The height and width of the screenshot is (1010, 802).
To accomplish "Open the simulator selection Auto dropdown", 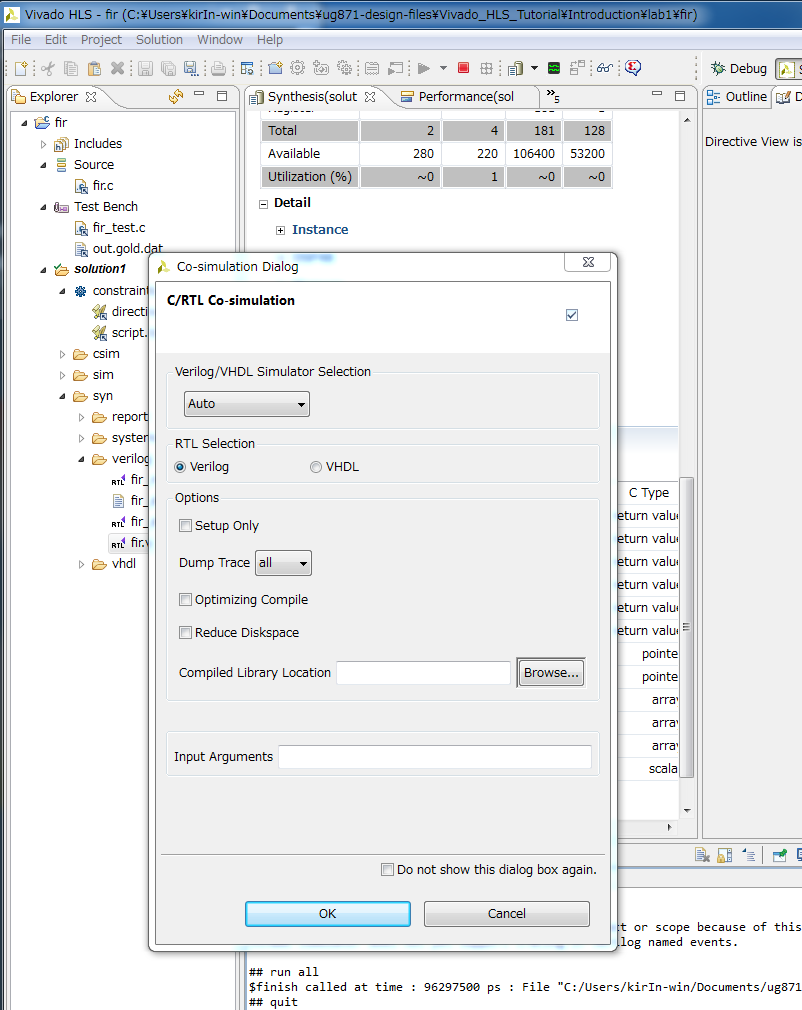I will click(x=247, y=404).
